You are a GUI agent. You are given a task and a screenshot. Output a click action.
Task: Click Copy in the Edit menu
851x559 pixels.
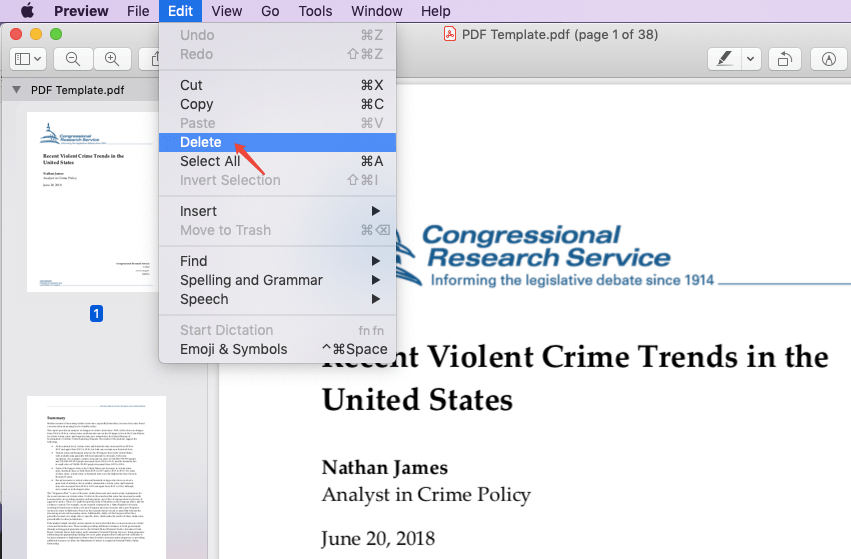pos(197,104)
